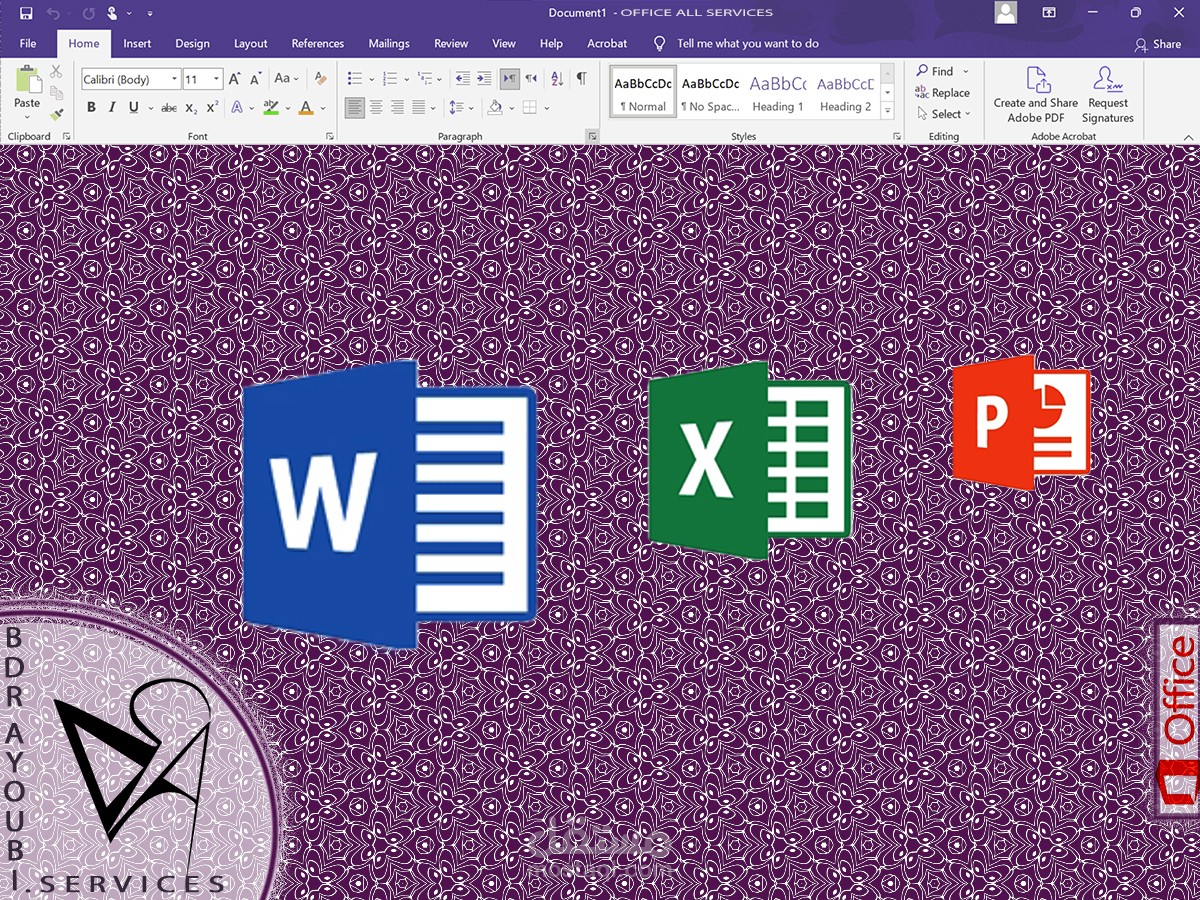Toggle strikethrough formatting
Screen dimensions: 1200x900
[169, 107]
